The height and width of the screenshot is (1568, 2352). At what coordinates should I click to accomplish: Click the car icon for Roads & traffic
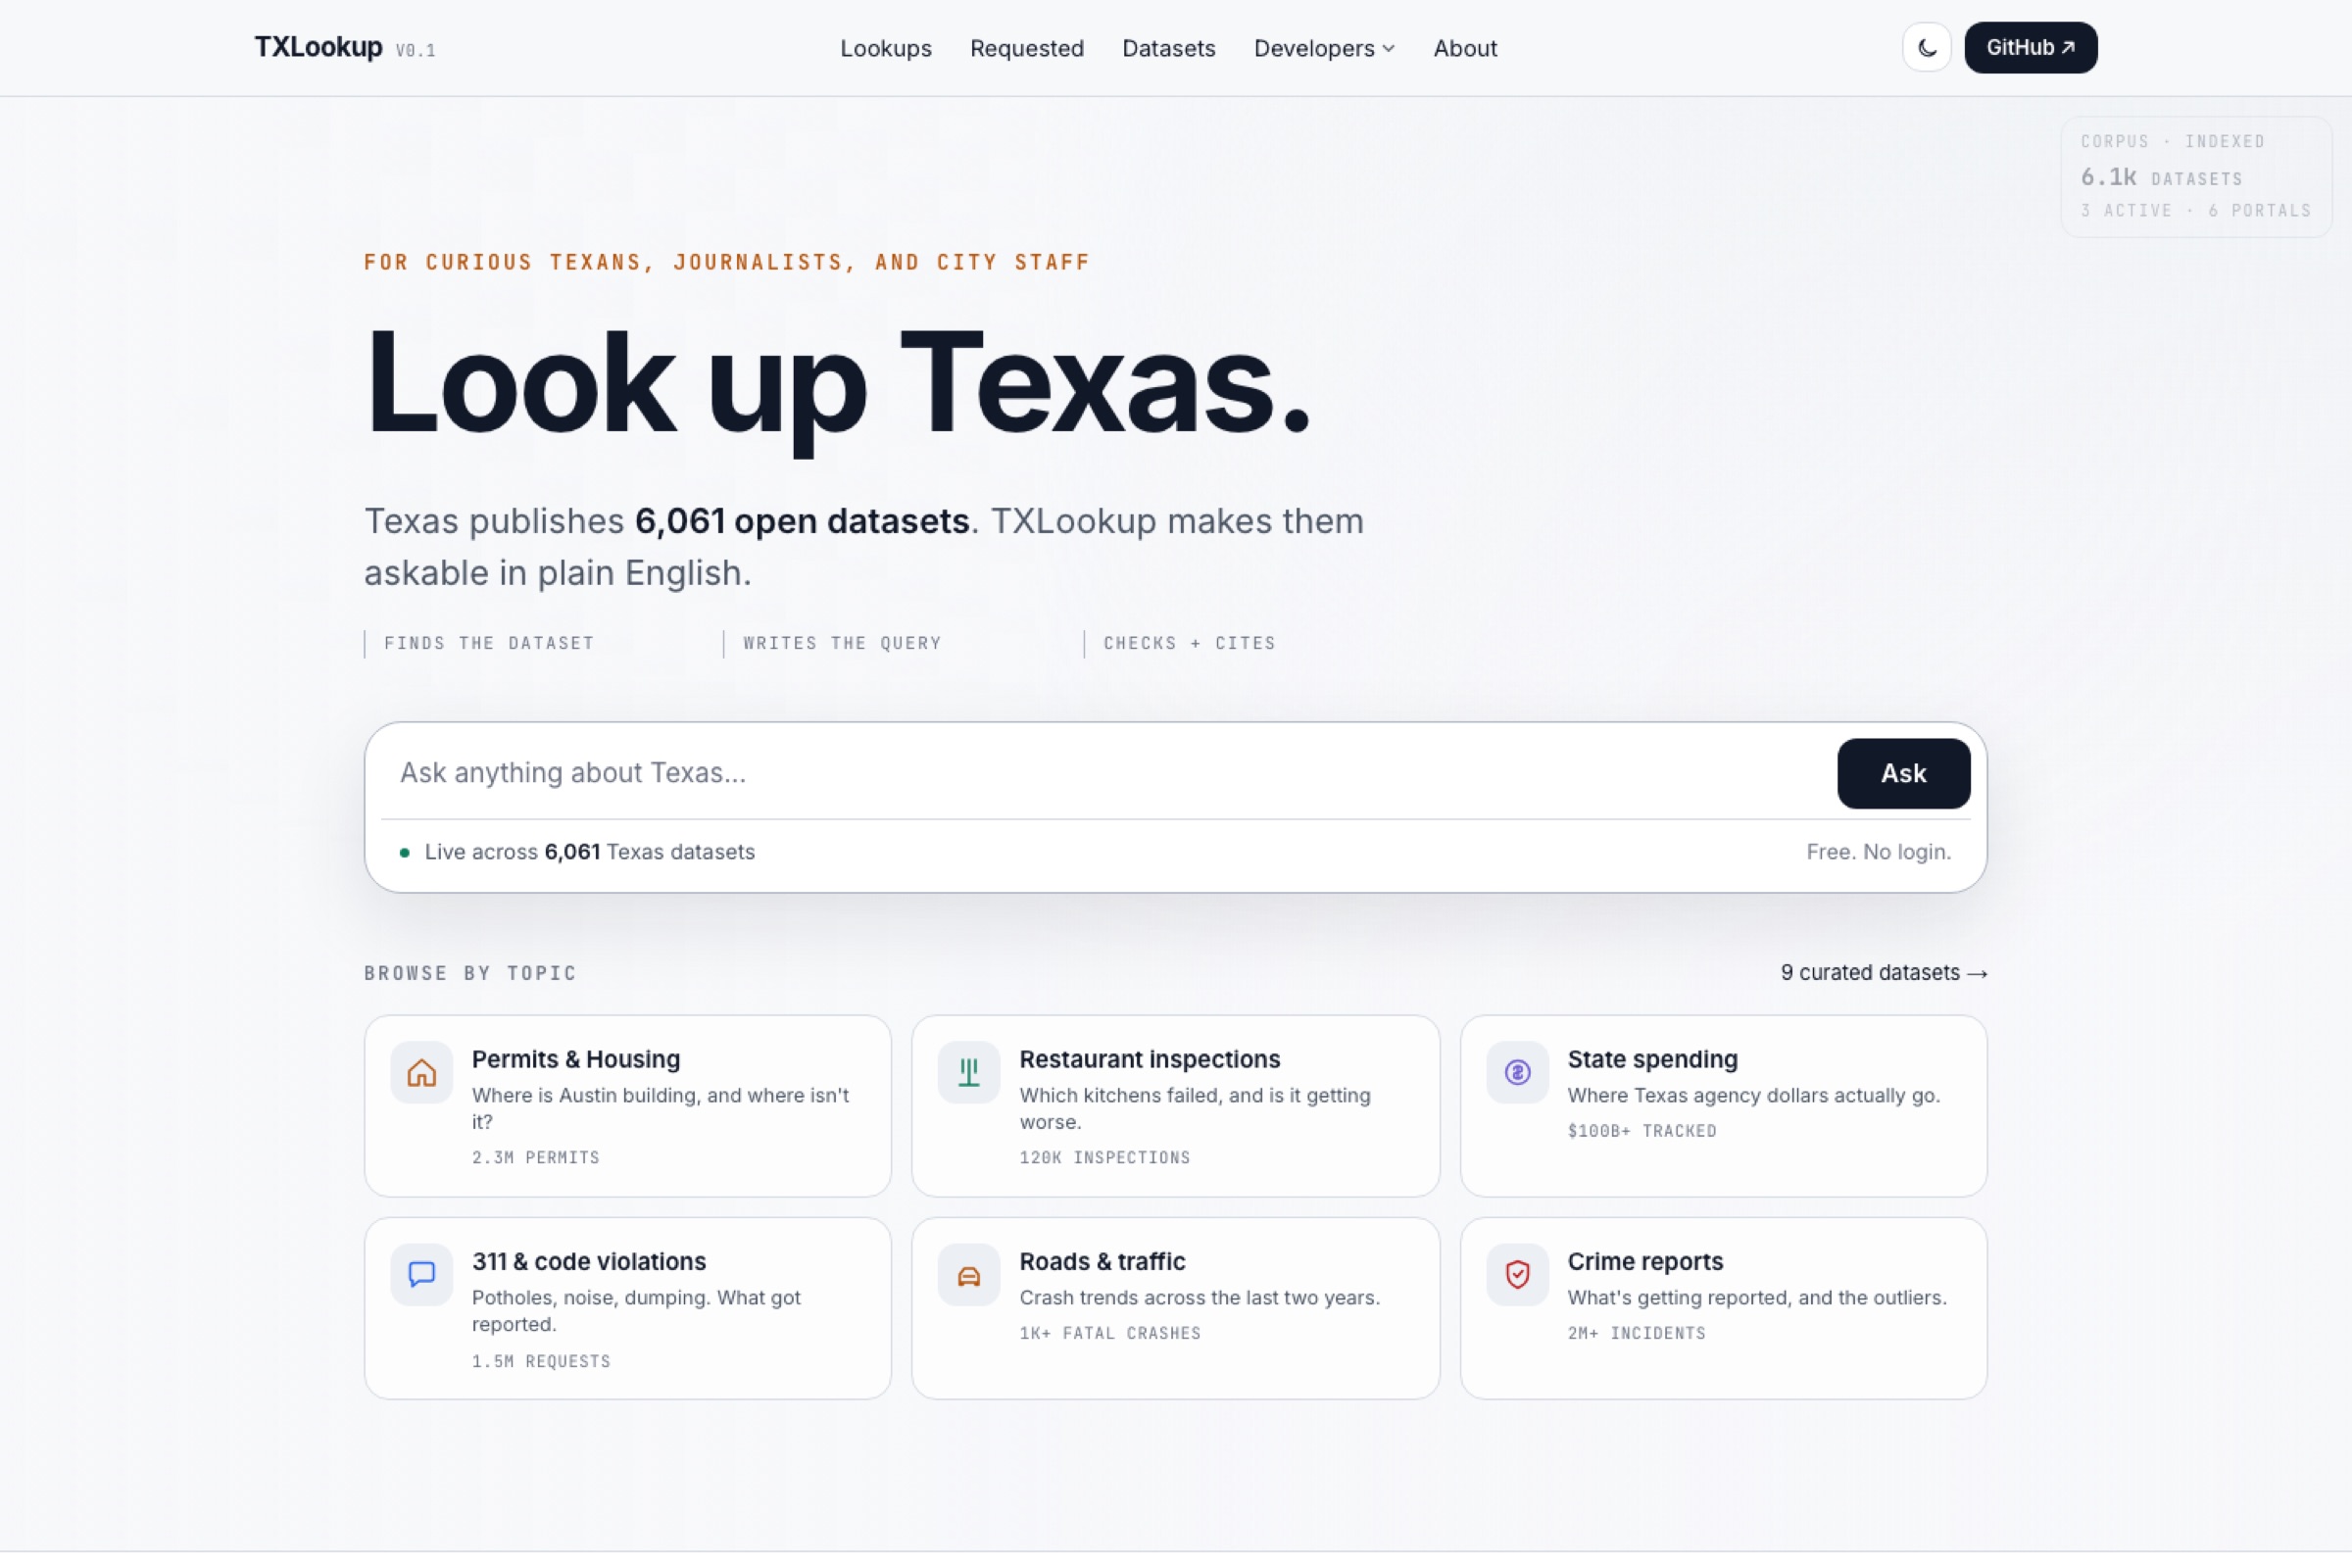coord(968,1274)
